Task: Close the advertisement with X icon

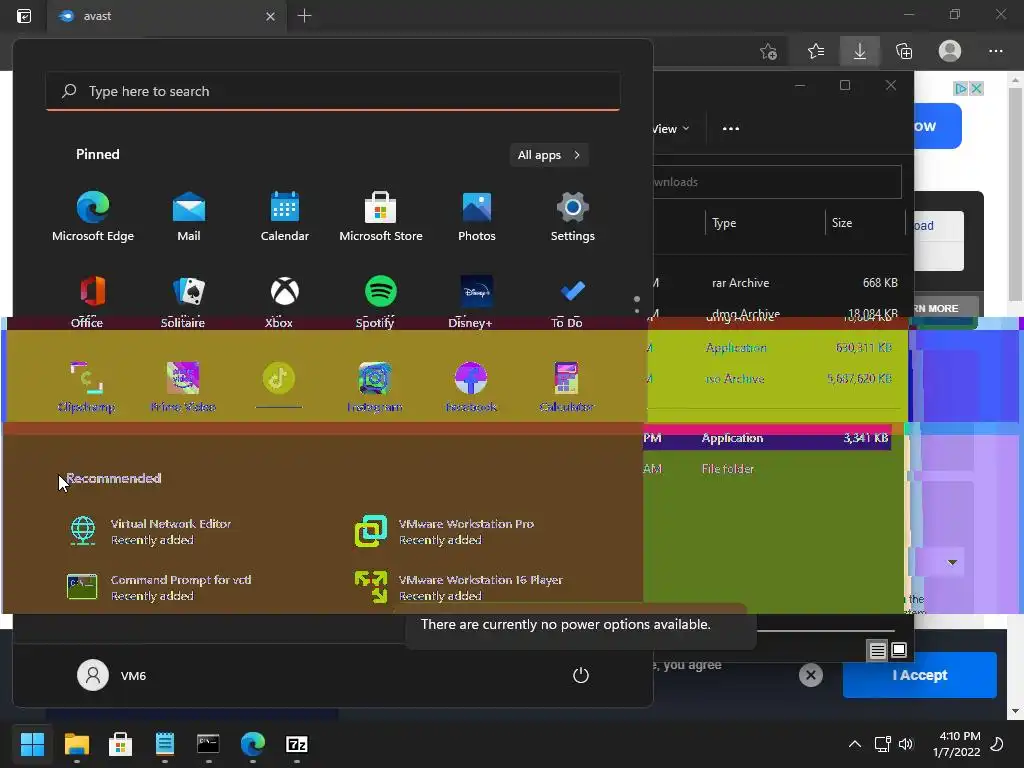Action: tap(976, 88)
